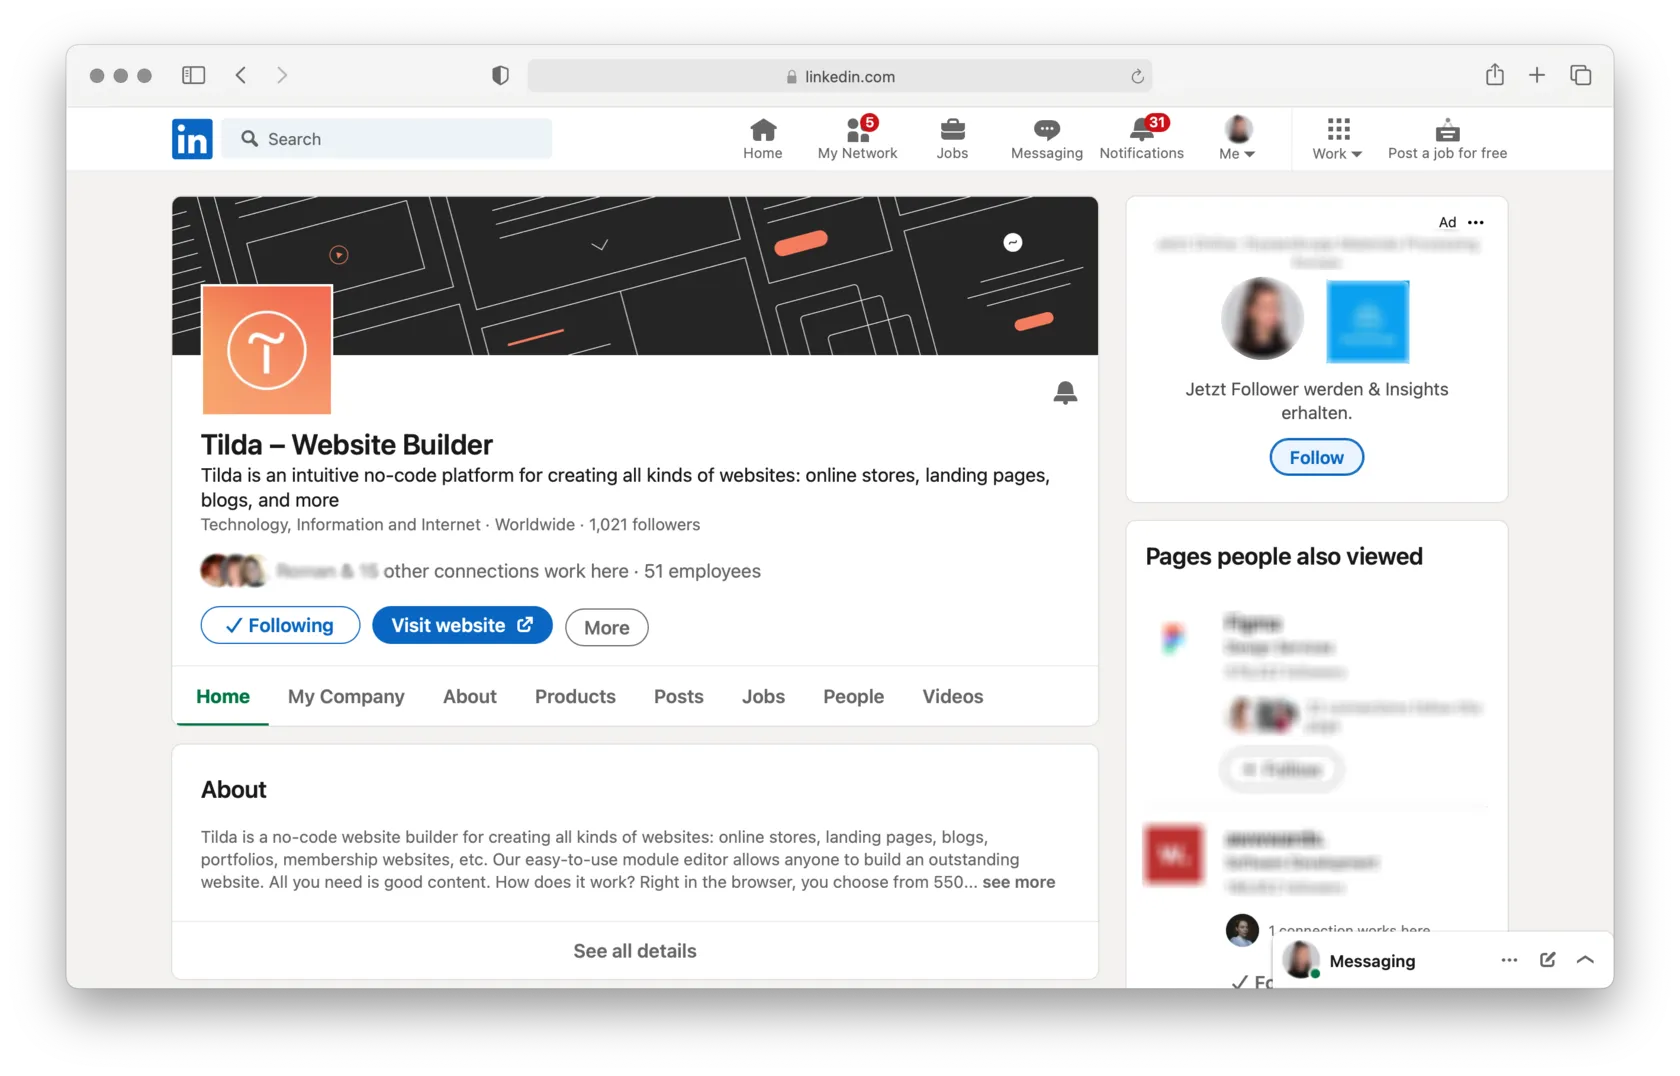Image resolution: width=1680 pixels, height=1076 pixels.
Task: Switch to the Posts tab
Action: [679, 696]
